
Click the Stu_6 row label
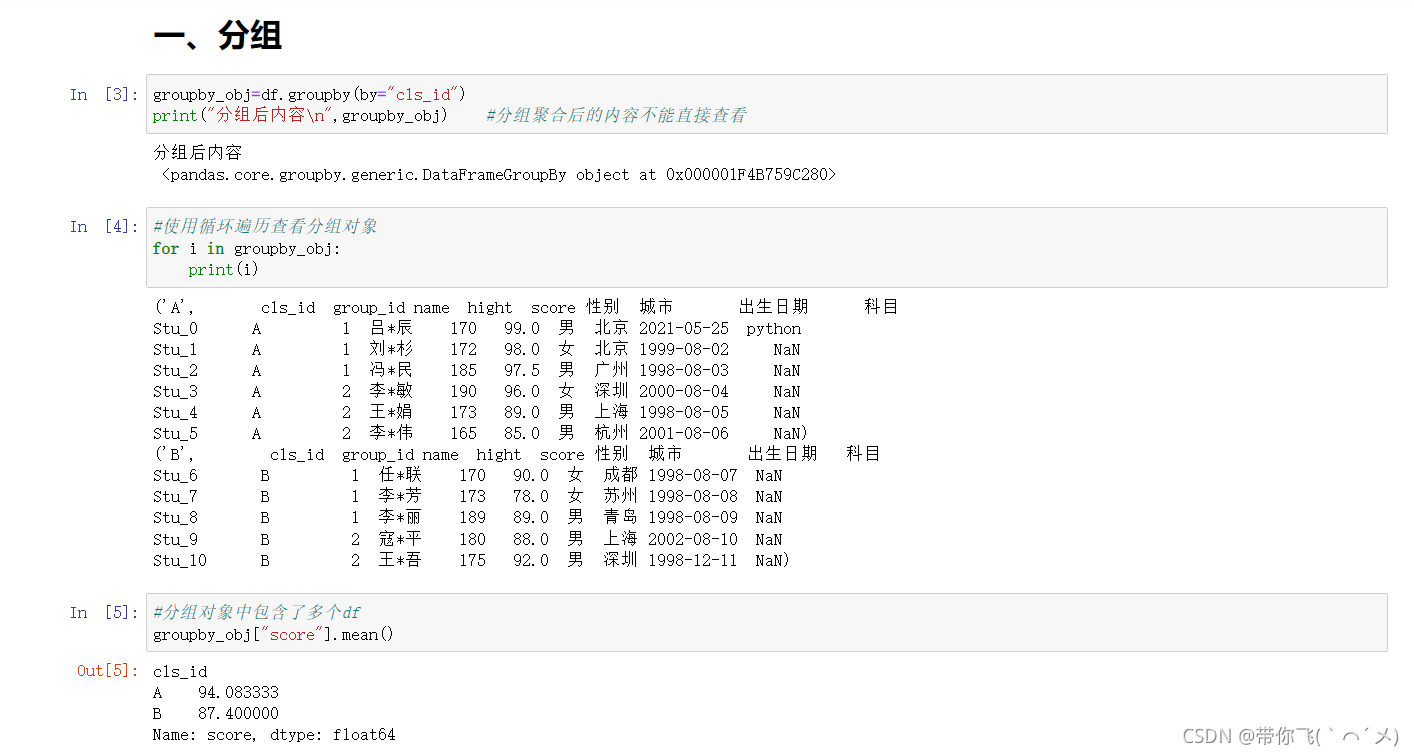pos(175,476)
